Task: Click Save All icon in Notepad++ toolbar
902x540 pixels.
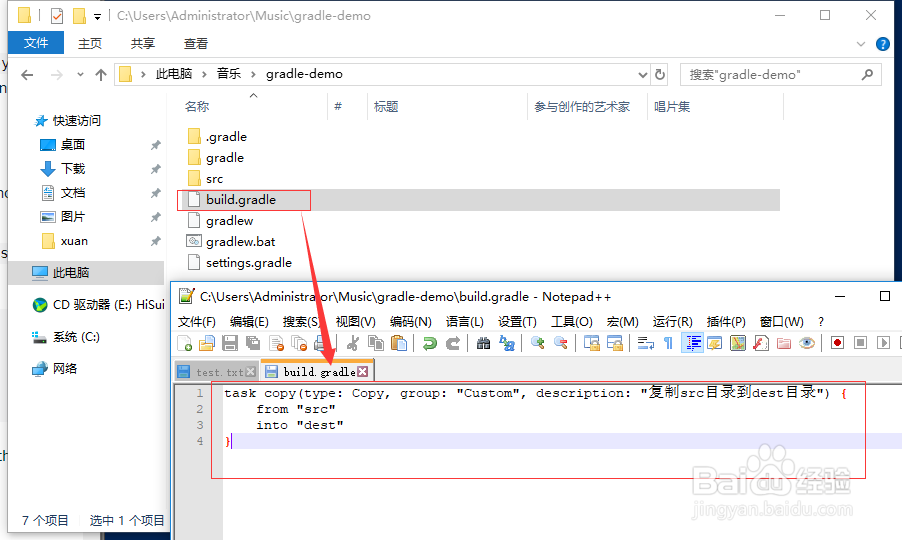Action: click(253, 343)
